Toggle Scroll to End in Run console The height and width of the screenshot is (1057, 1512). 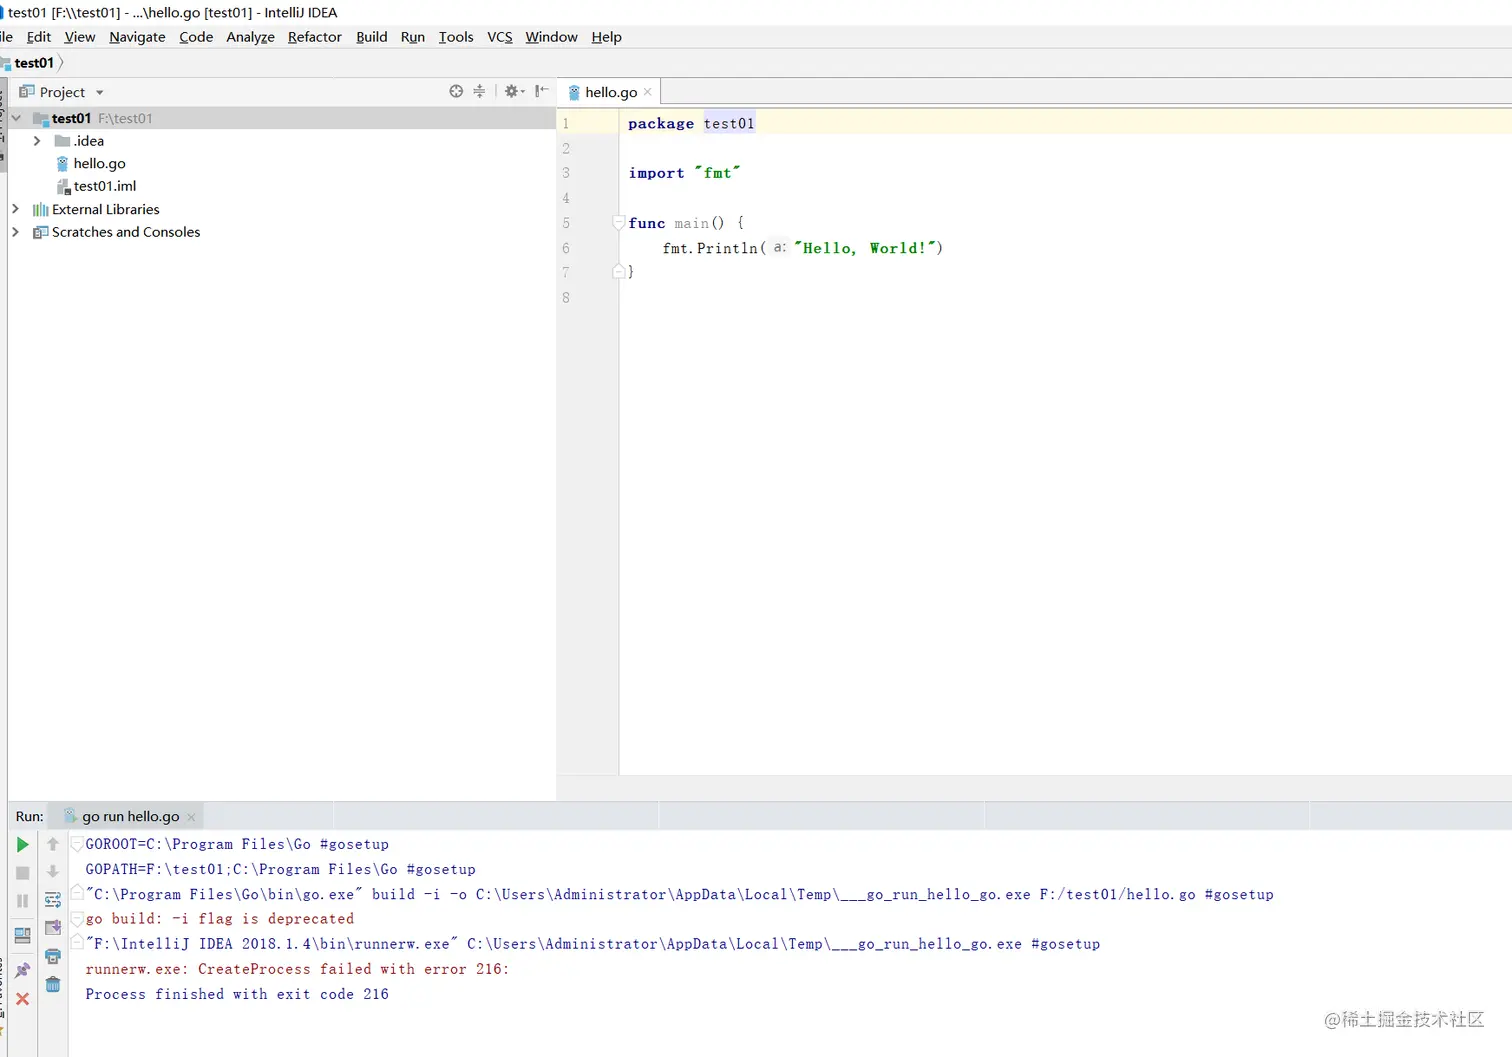[53, 928]
